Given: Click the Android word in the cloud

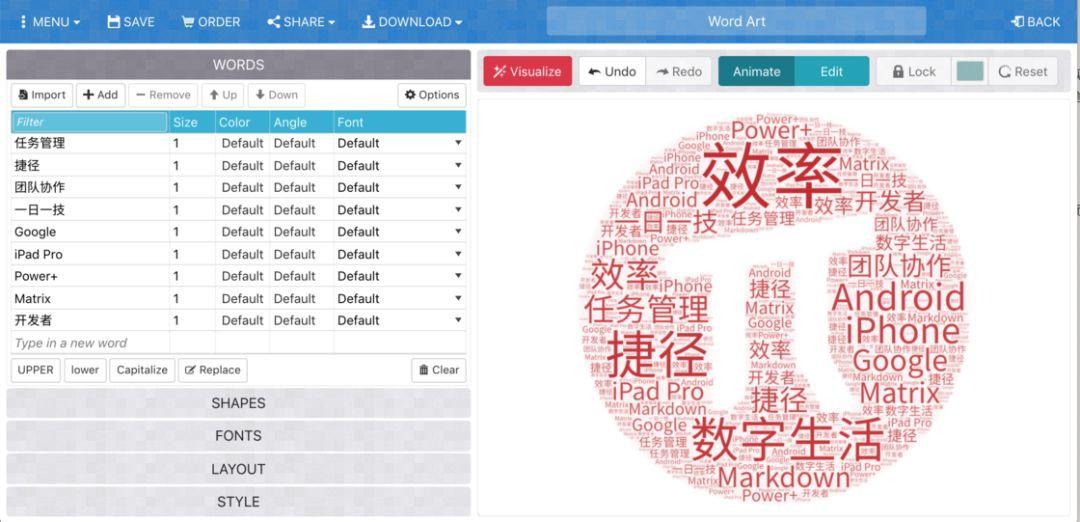Looking at the screenshot, I should 898,298.
